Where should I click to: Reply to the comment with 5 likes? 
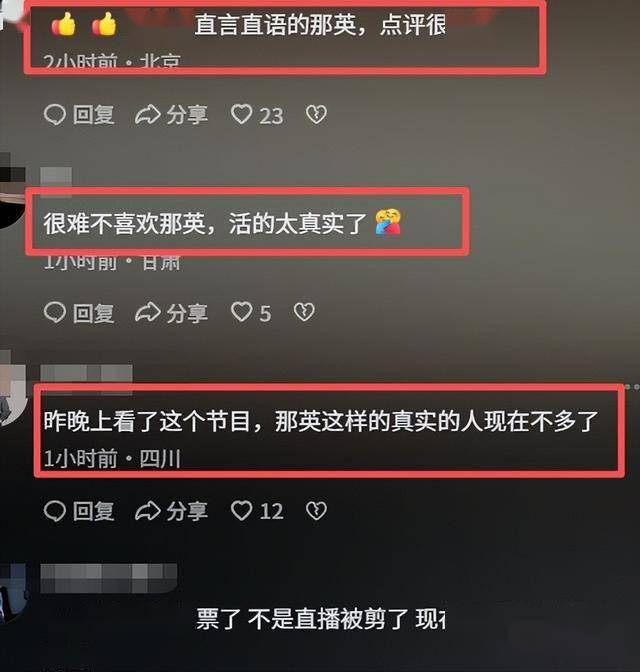[x=79, y=313]
